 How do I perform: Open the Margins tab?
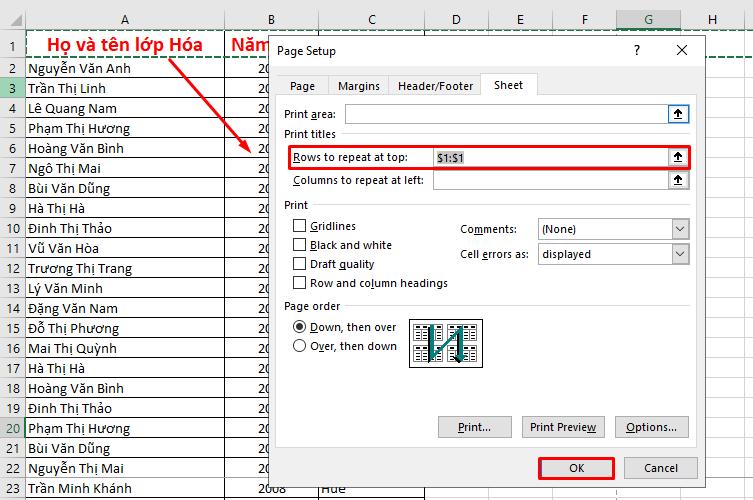coord(359,86)
